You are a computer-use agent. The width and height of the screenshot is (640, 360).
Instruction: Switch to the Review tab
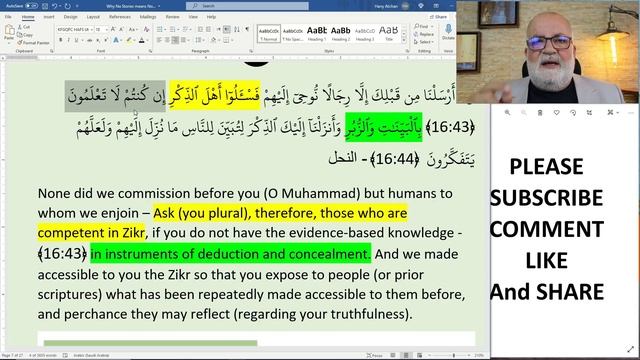(x=172, y=17)
